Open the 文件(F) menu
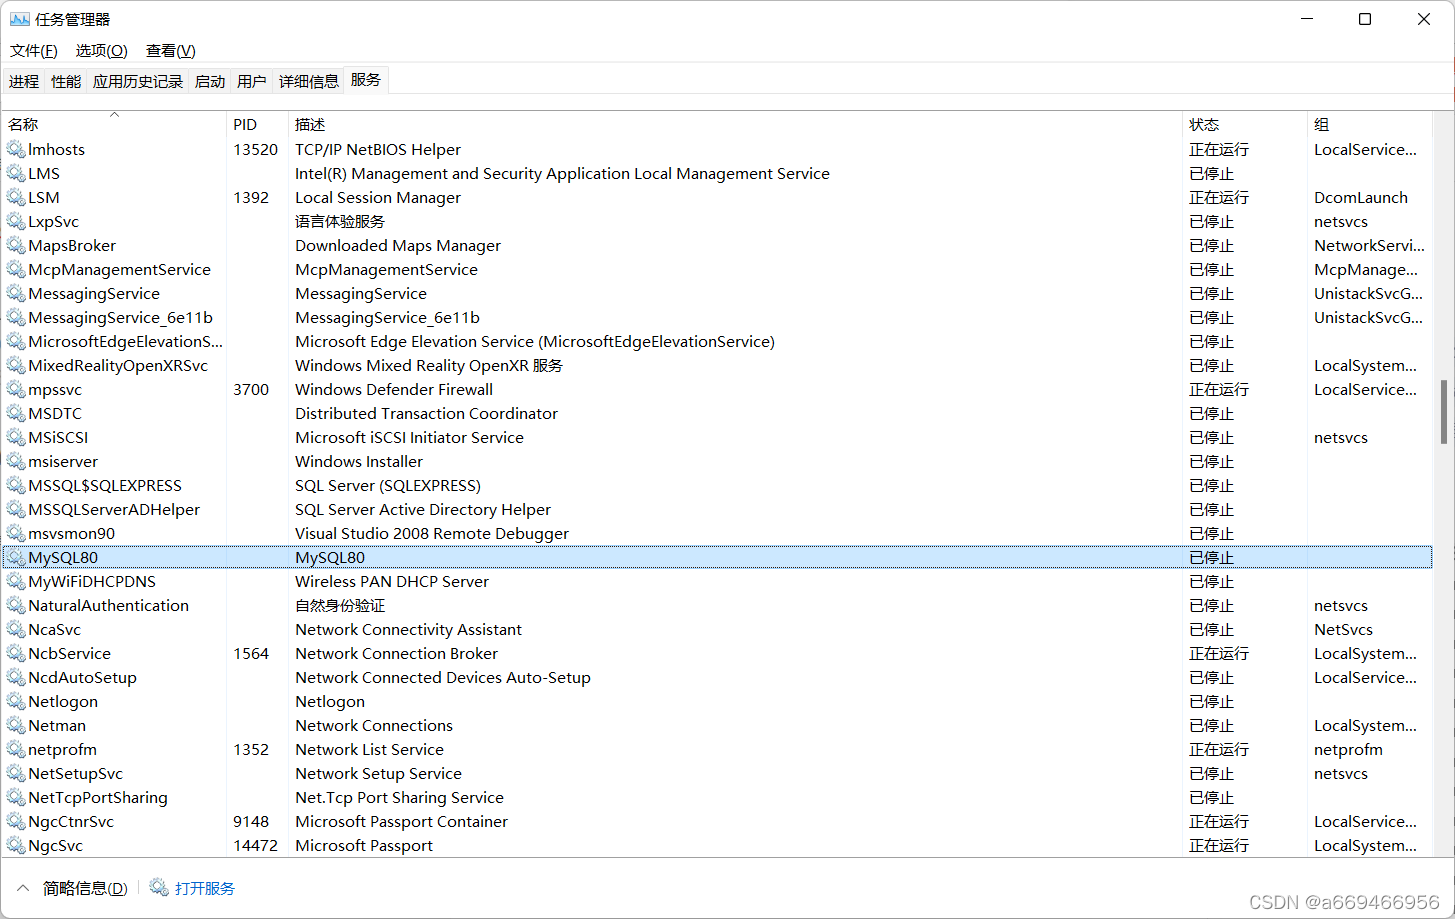Image resolution: width=1455 pixels, height=919 pixels. pyautogui.click(x=34, y=51)
